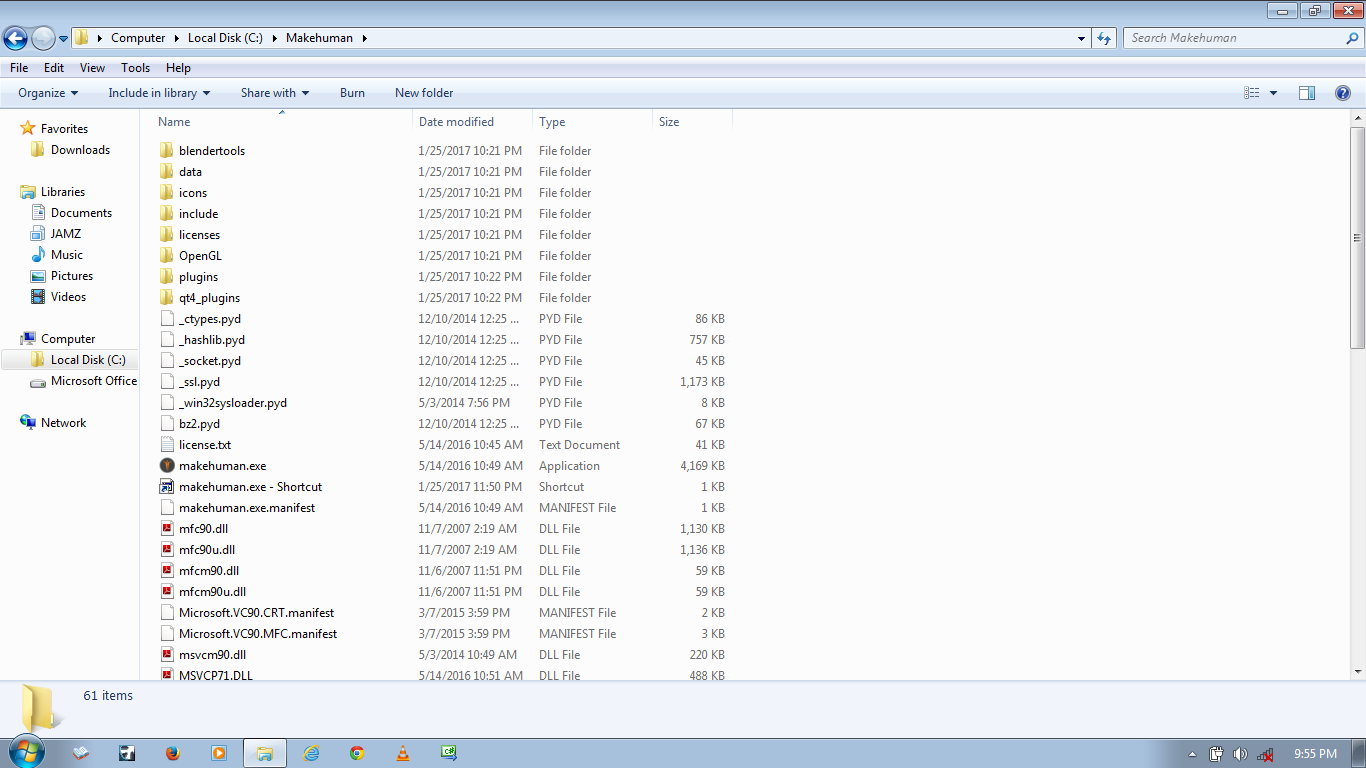Select Pictures library

pyautogui.click(x=72, y=276)
